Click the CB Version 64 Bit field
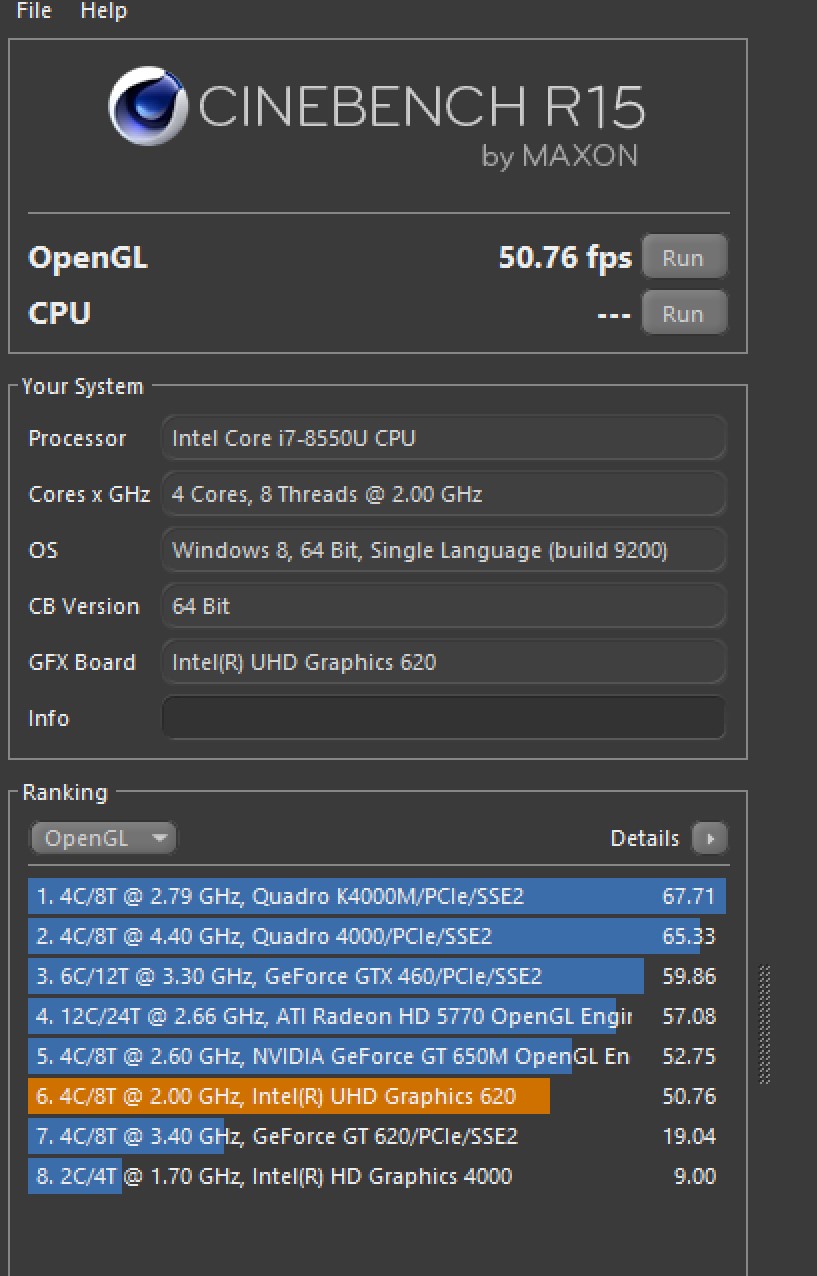817x1276 pixels. [443, 606]
